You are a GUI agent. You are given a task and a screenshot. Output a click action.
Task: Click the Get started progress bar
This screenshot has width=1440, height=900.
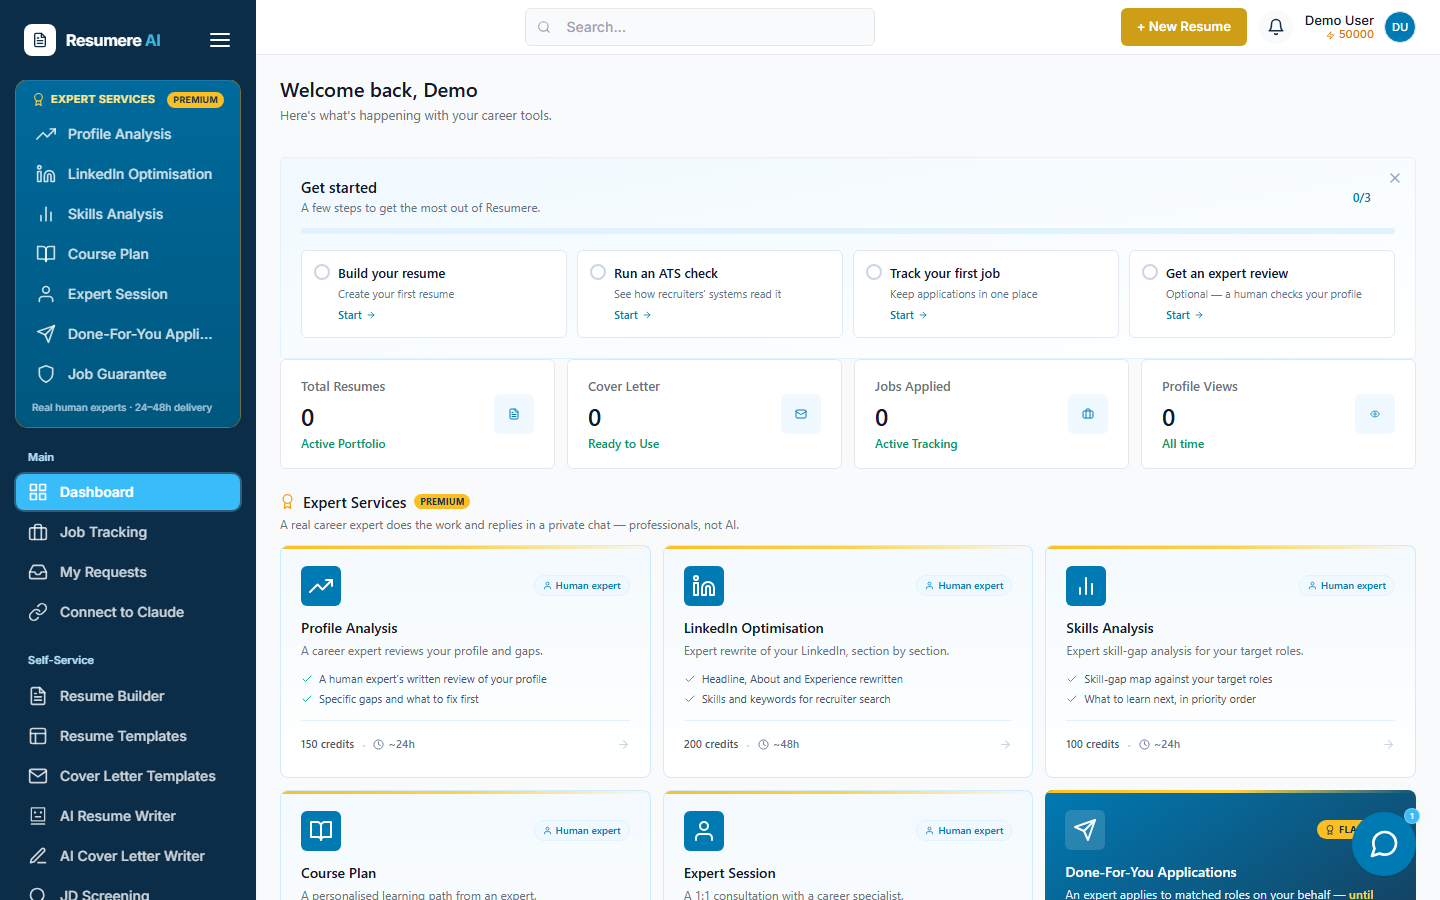coord(848,231)
